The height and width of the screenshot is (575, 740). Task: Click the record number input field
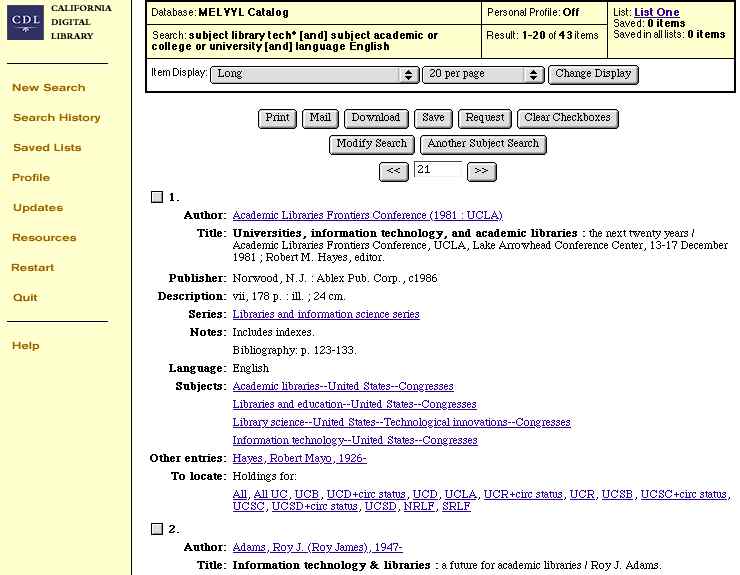(x=437, y=170)
